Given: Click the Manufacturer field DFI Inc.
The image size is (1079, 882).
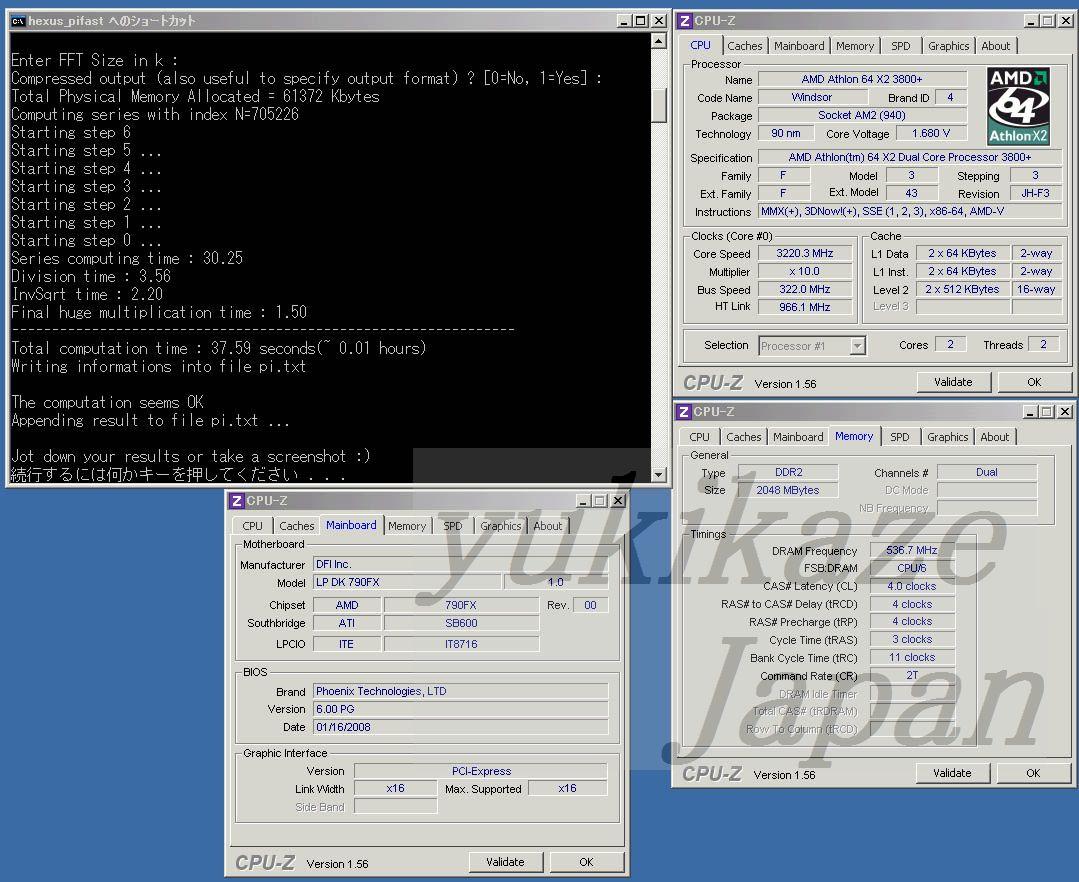Looking at the screenshot, I should coord(460,564).
